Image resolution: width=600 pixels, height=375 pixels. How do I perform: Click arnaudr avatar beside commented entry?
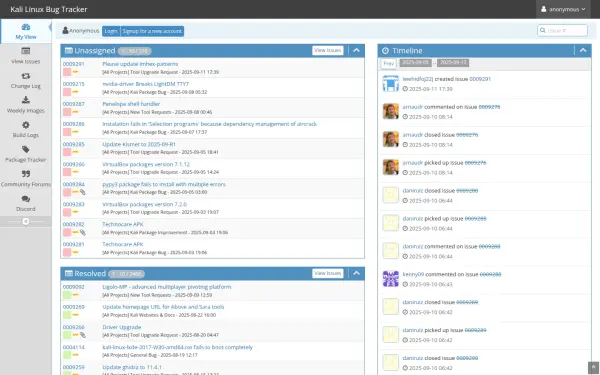point(391,111)
